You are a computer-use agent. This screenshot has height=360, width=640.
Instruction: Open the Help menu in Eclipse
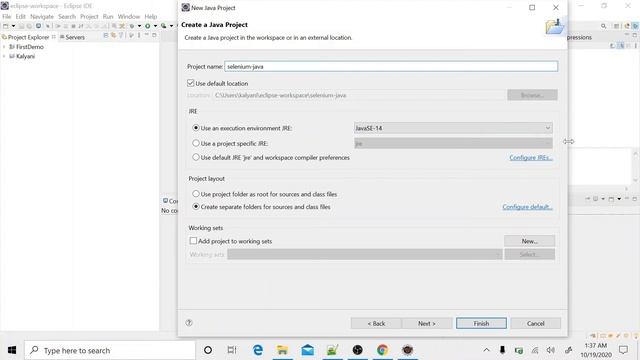pos(151,17)
